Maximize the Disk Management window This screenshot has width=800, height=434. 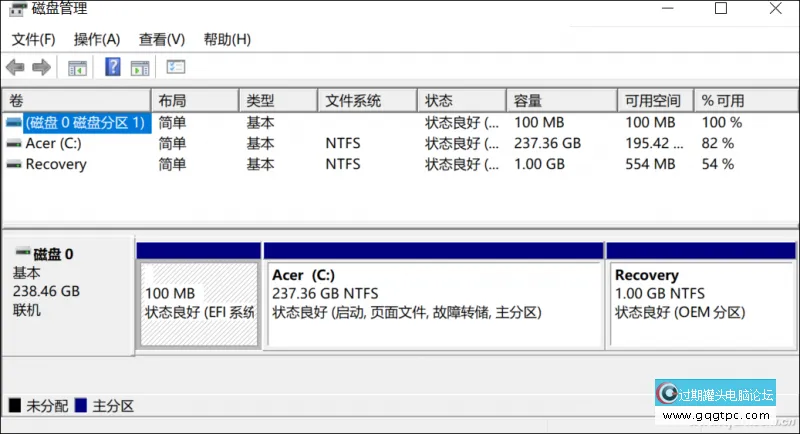(721, 8)
